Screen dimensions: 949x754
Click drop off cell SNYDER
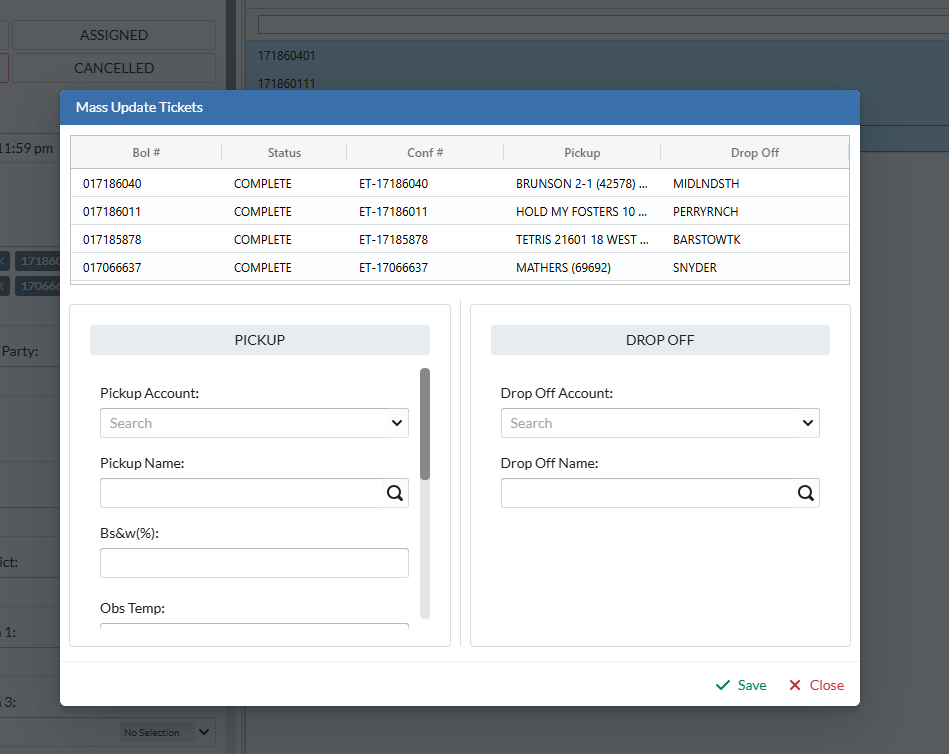[x=695, y=267]
